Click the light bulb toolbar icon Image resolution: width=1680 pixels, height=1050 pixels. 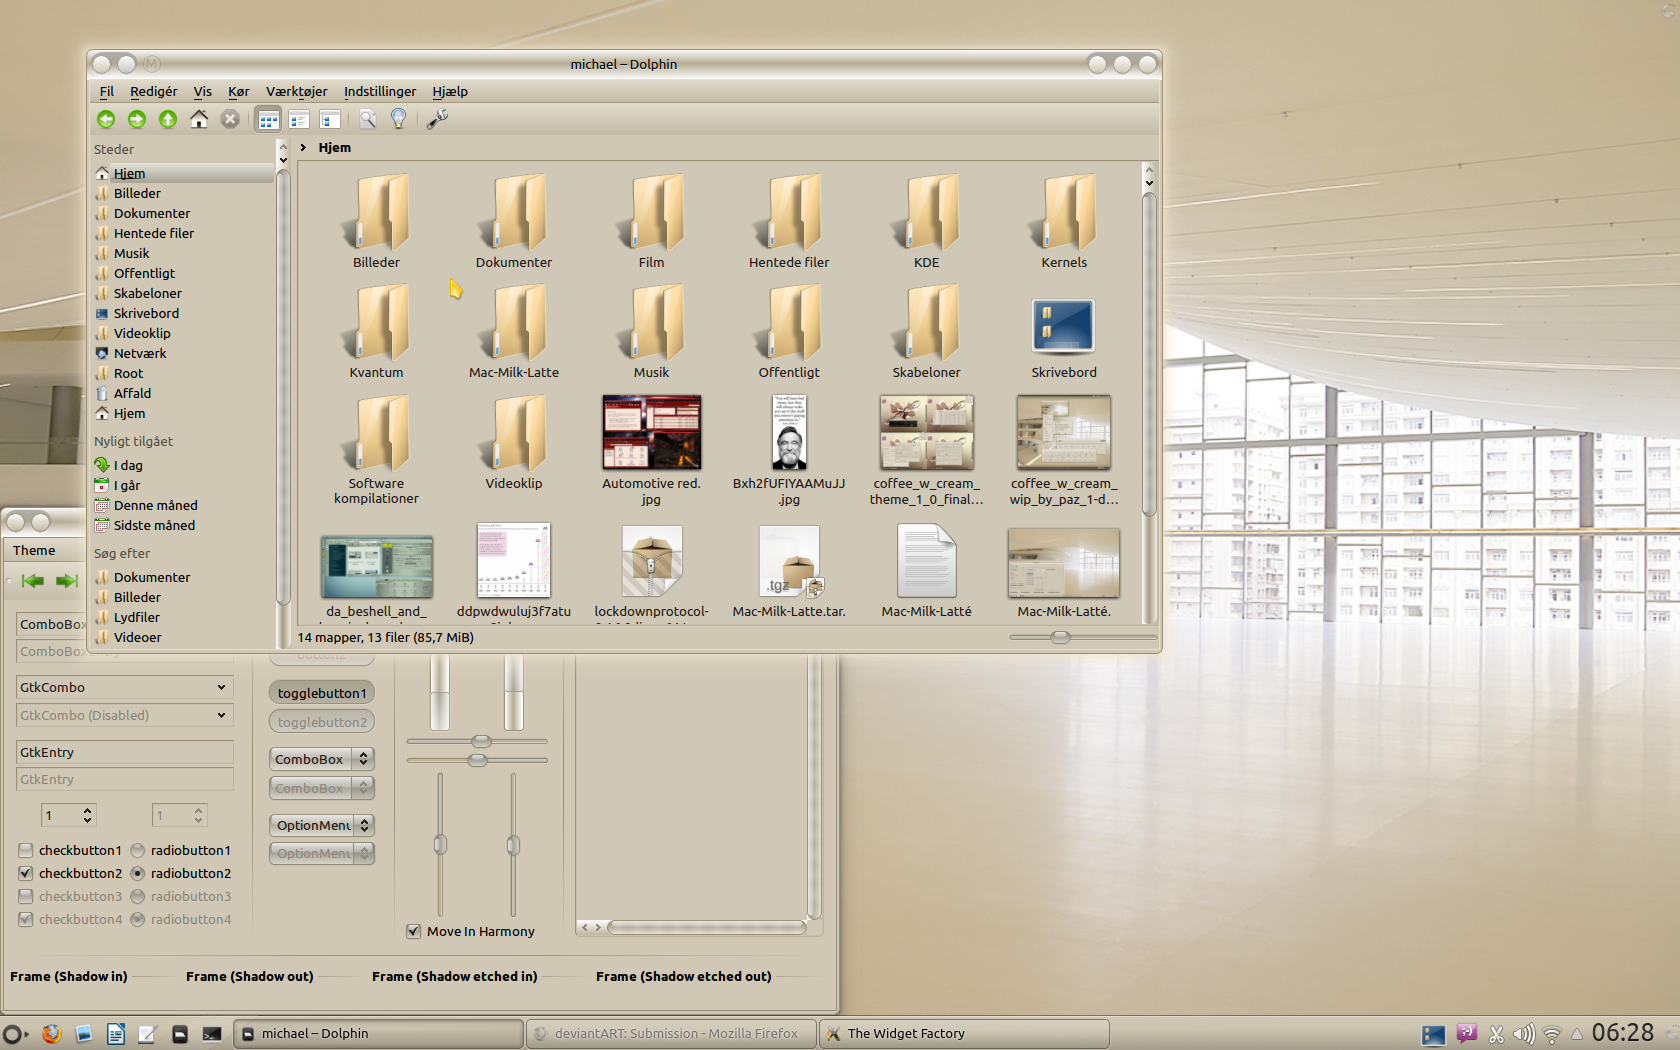[x=399, y=119]
